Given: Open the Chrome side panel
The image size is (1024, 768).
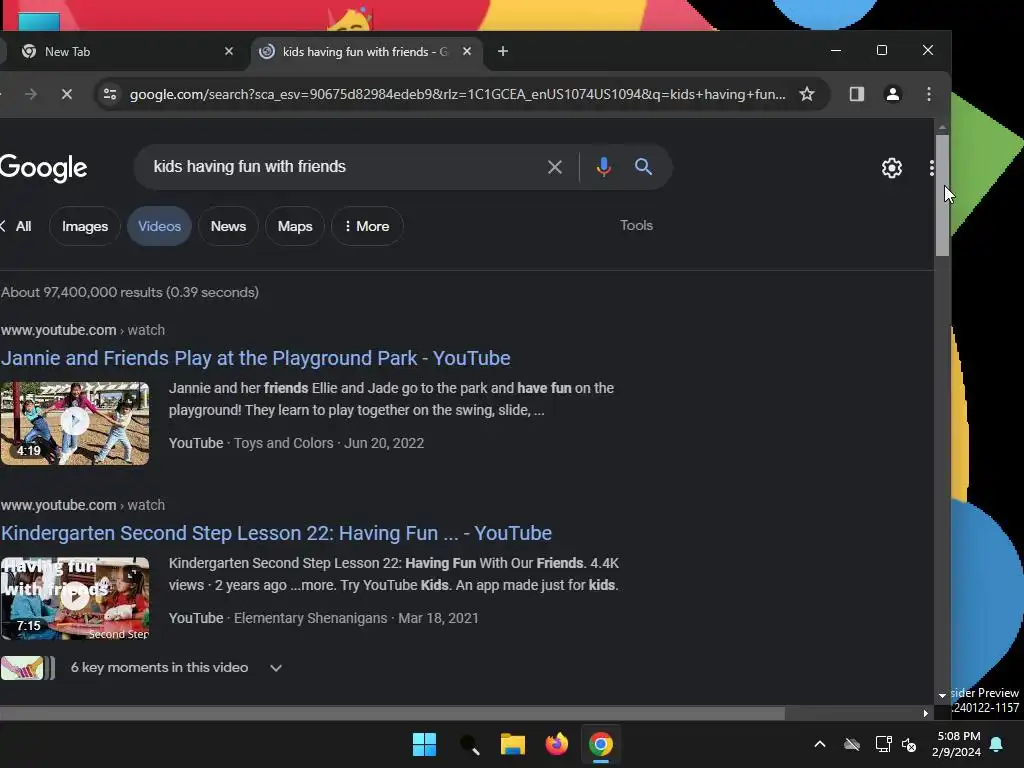Looking at the screenshot, I should (x=857, y=94).
